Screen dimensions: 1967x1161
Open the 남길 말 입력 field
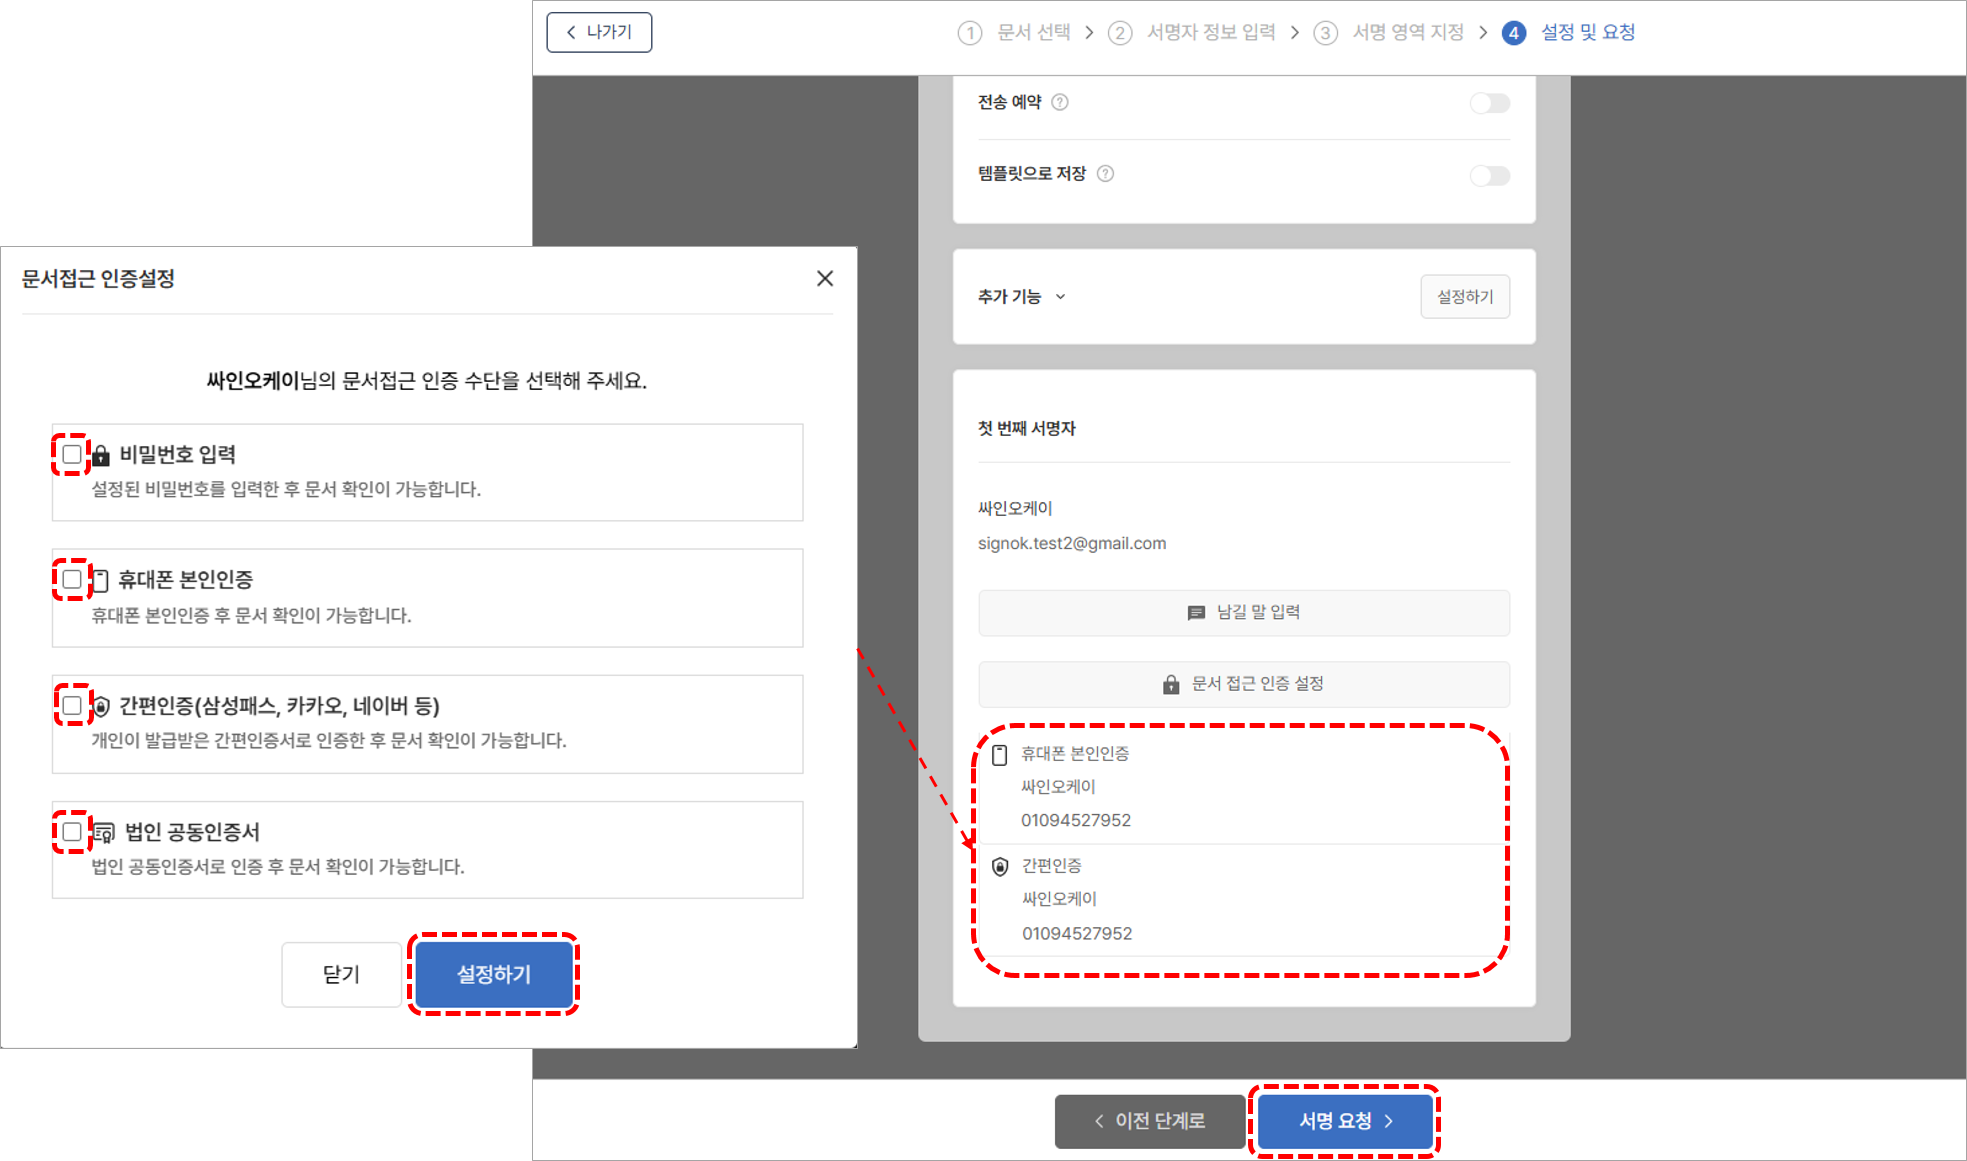tap(1243, 613)
